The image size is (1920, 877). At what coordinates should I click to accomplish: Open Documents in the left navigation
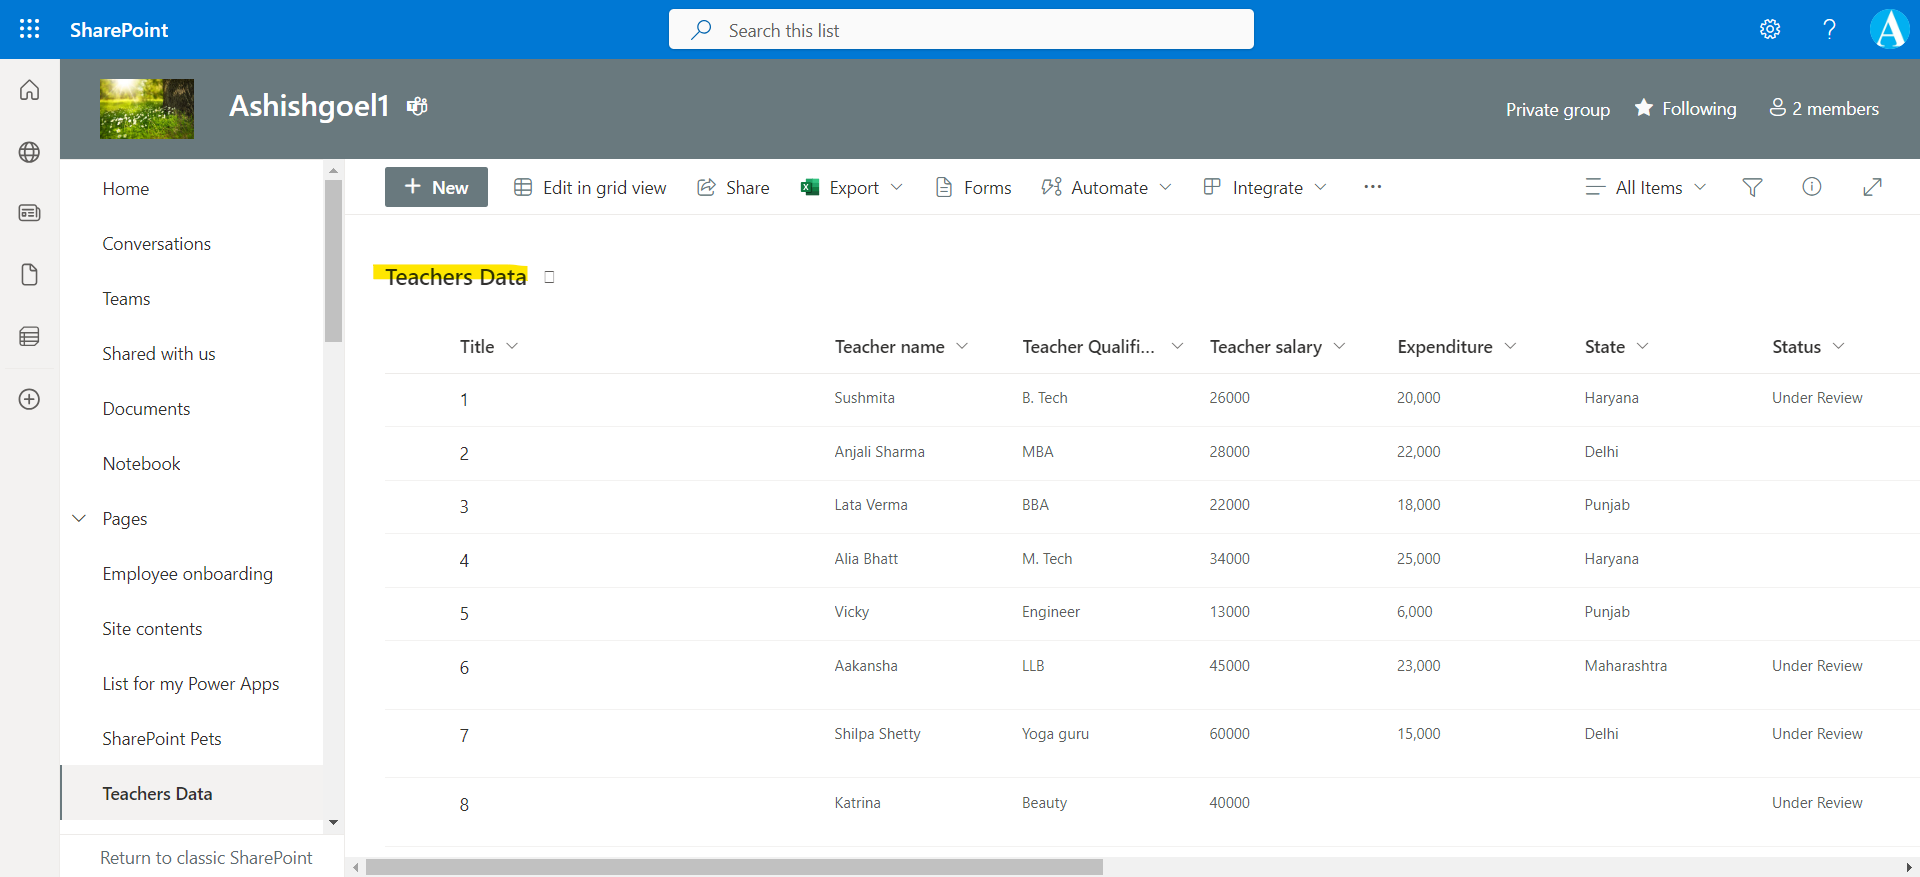146,408
